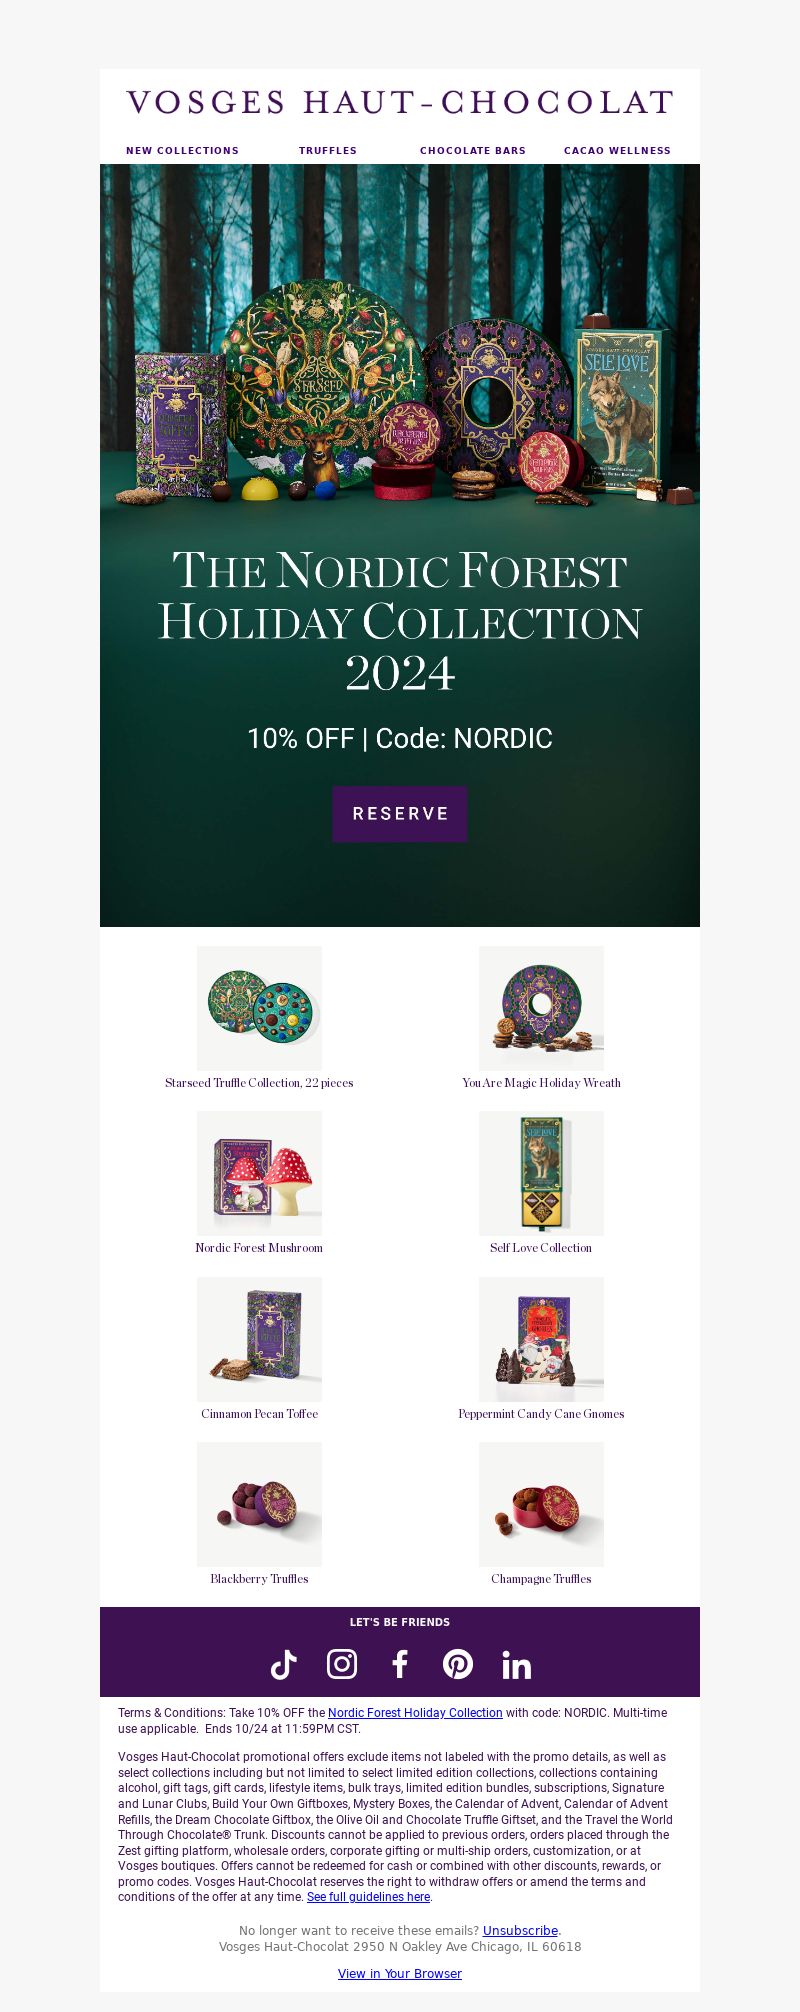
Task: Select the Cacao Wellness menu item
Action: [x=617, y=151]
